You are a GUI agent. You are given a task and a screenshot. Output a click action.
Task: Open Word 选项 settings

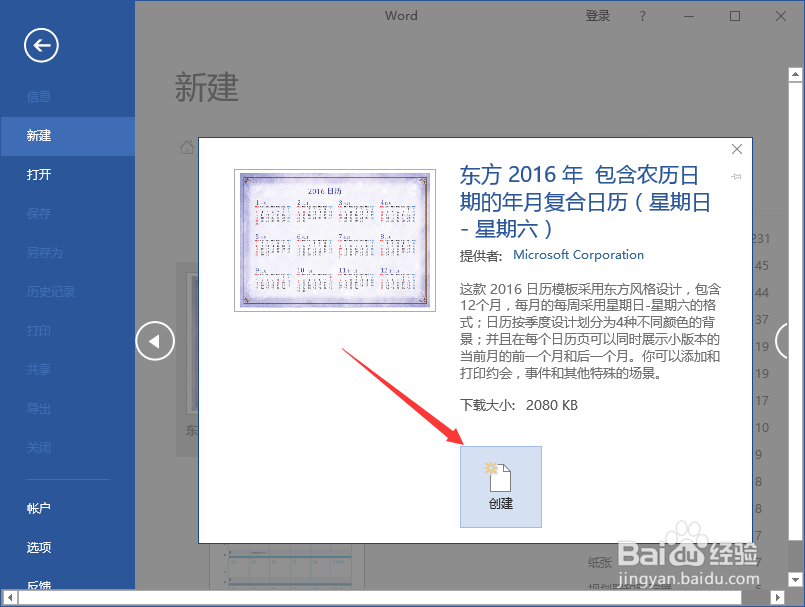(39, 547)
